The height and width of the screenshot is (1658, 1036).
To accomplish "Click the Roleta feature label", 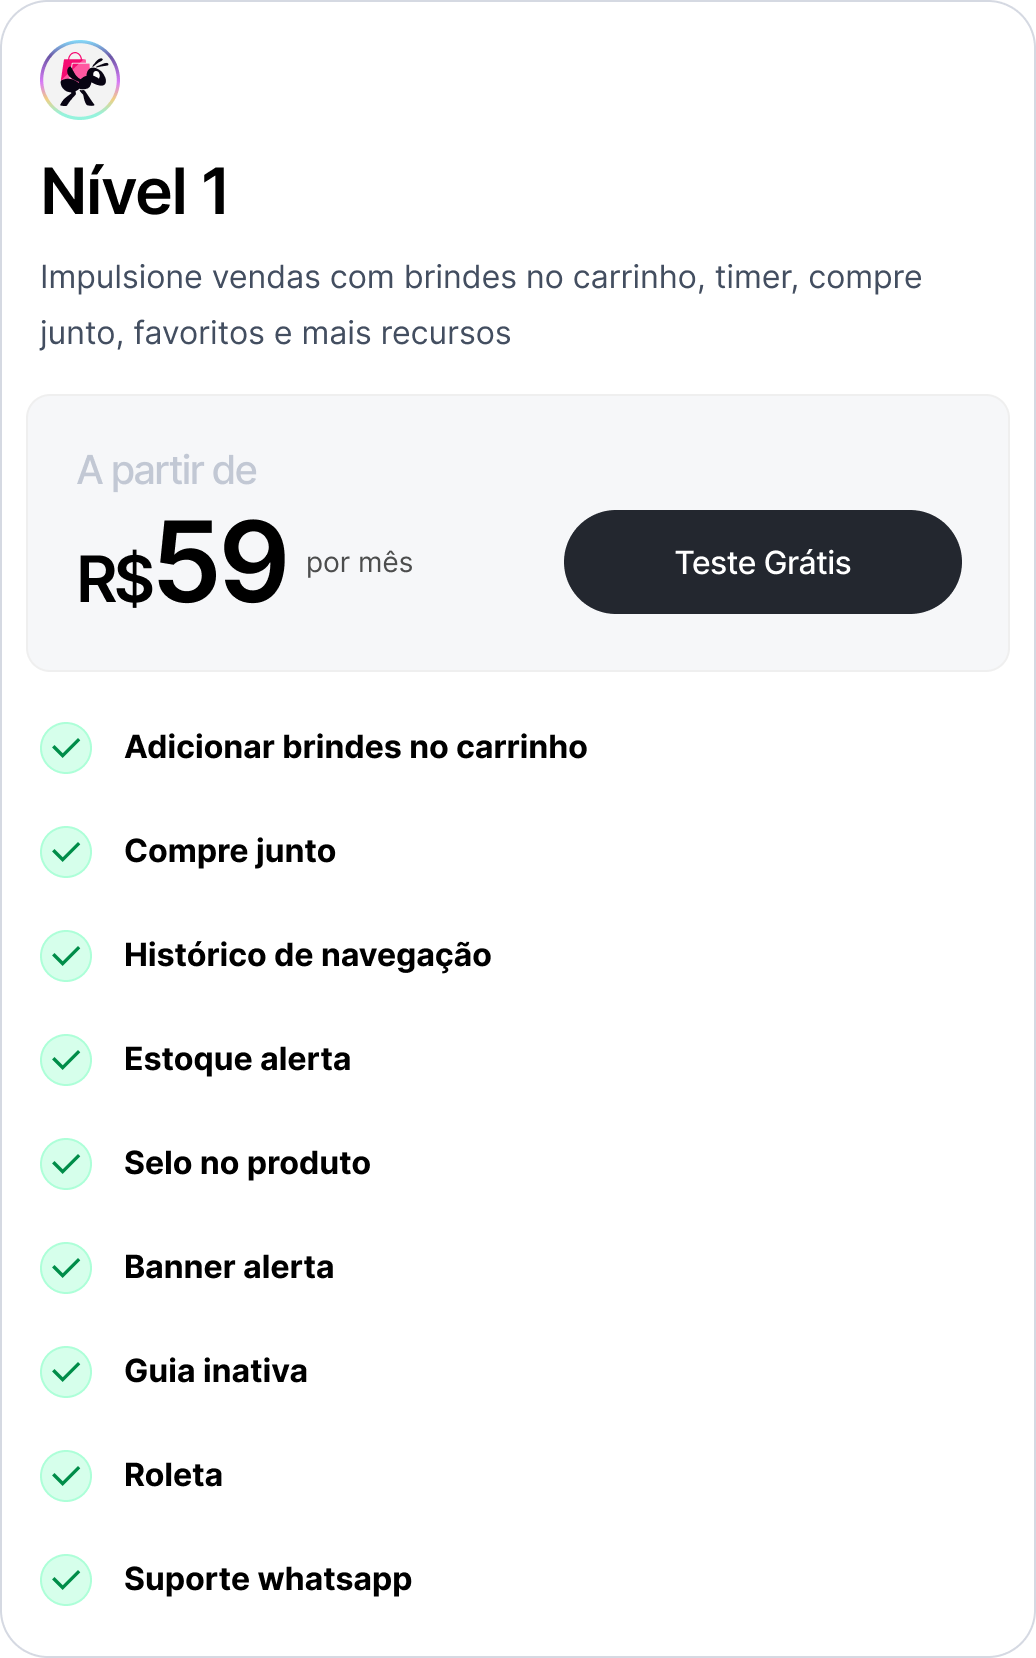I will click(x=173, y=1475).
